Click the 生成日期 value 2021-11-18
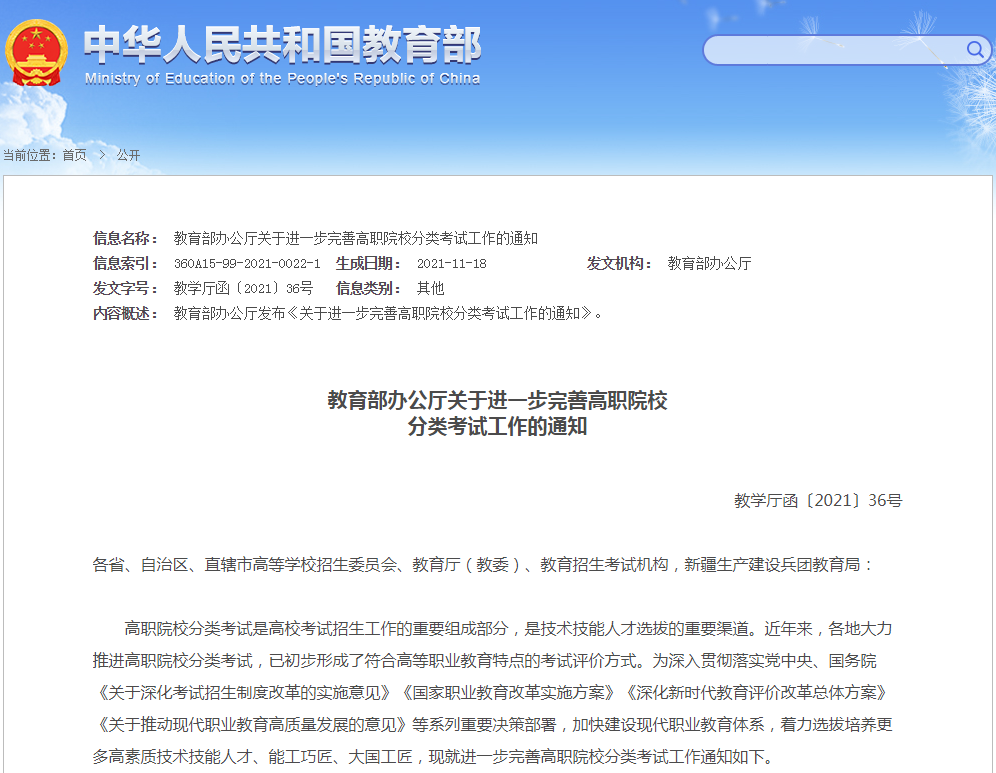The image size is (996, 773). tap(451, 264)
